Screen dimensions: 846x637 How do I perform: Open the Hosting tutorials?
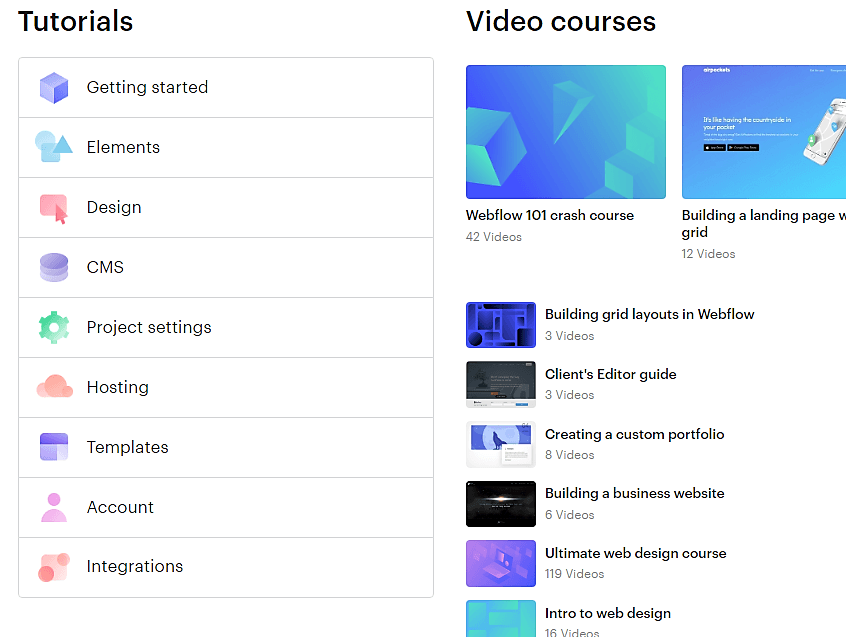[x=226, y=387]
